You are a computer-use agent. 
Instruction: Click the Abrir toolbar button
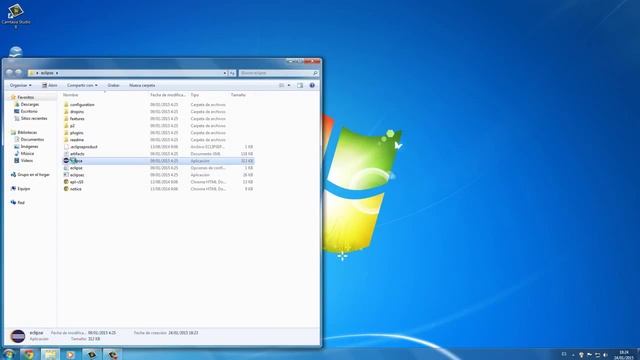tap(50, 85)
